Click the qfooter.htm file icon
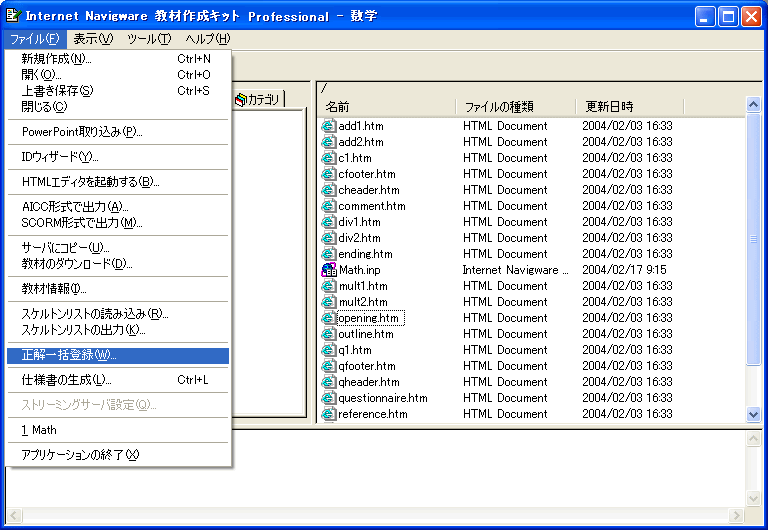 tap(328, 366)
